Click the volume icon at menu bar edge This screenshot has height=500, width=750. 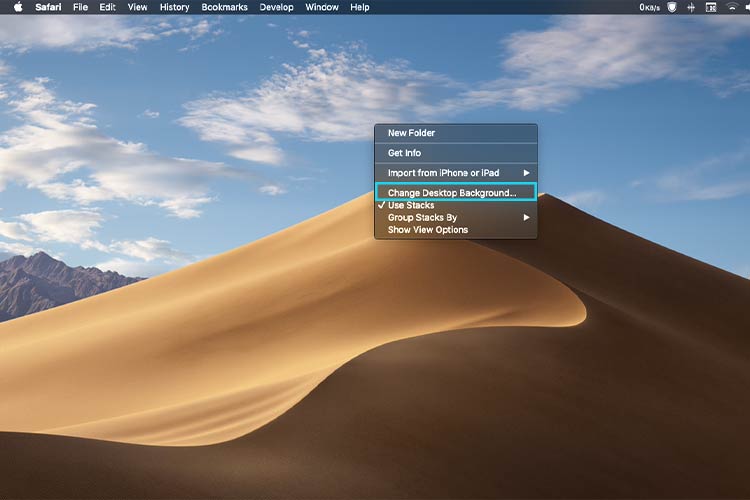tap(746, 7)
